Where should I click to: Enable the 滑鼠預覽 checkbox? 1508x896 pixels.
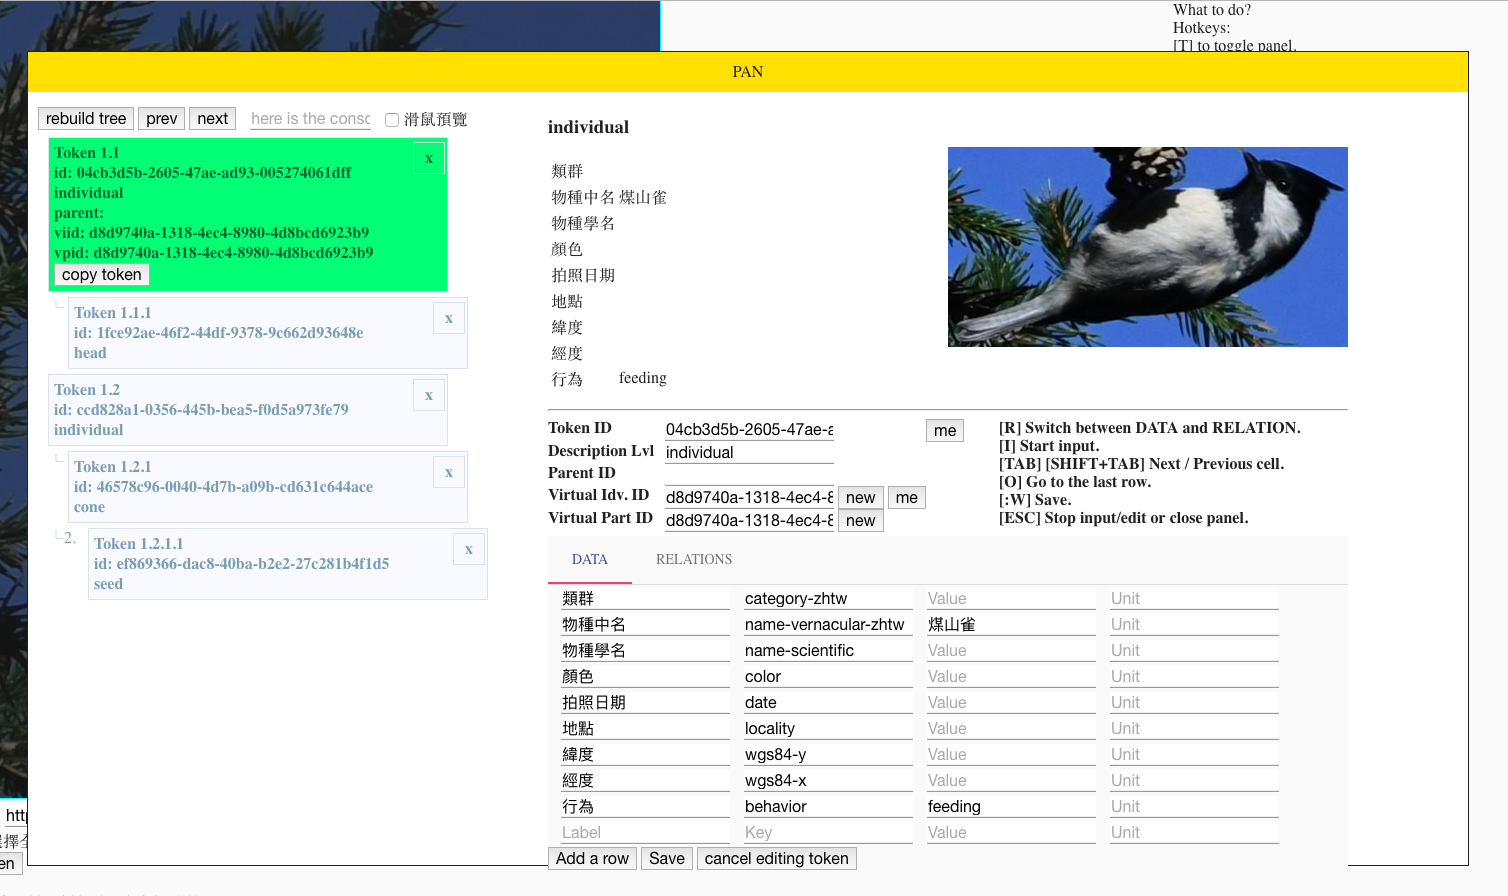[392, 120]
